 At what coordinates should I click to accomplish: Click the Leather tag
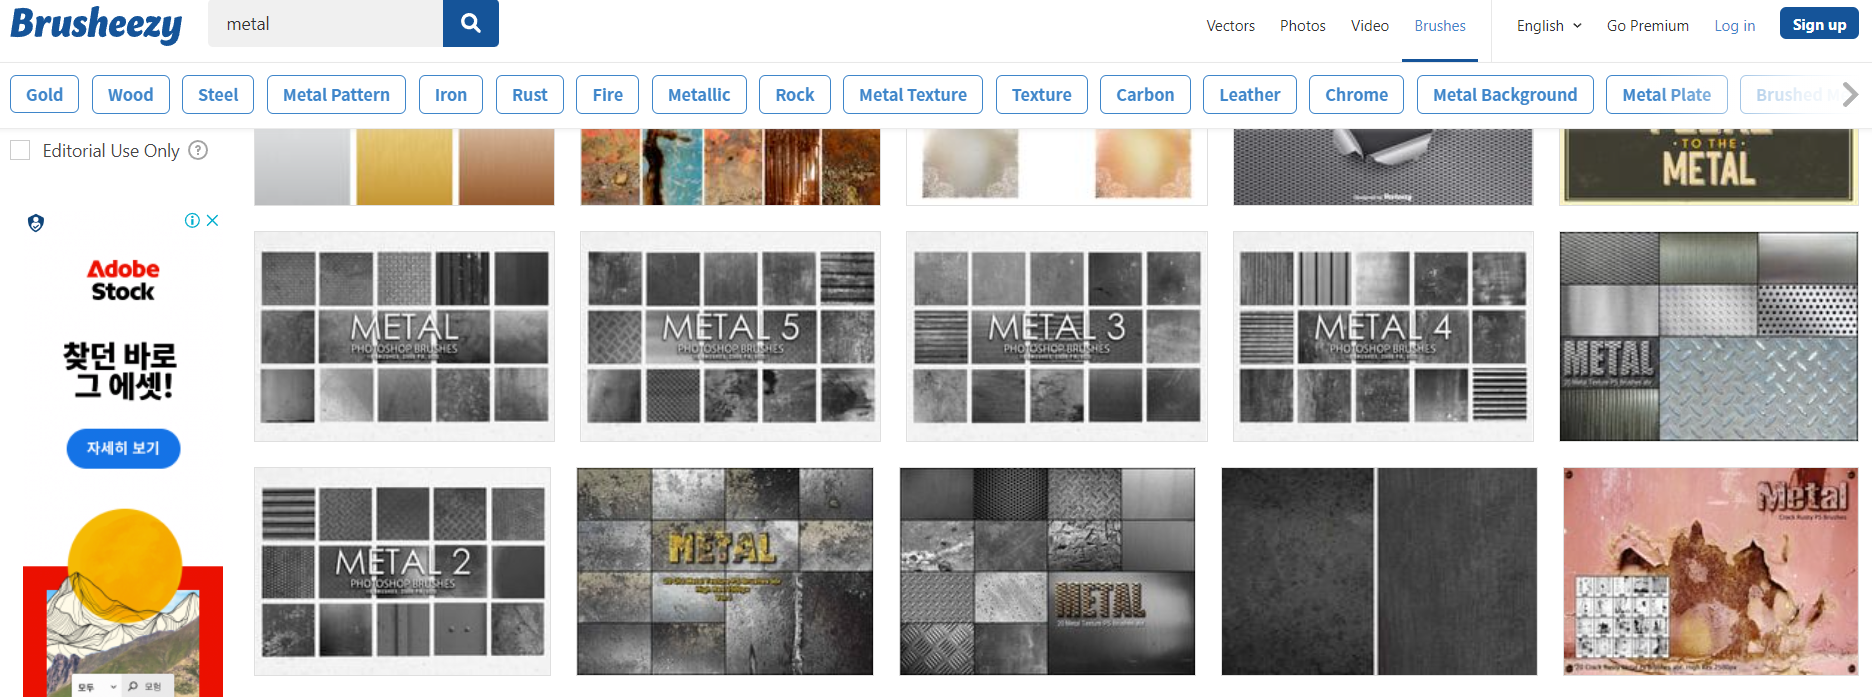pos(1250,95)
